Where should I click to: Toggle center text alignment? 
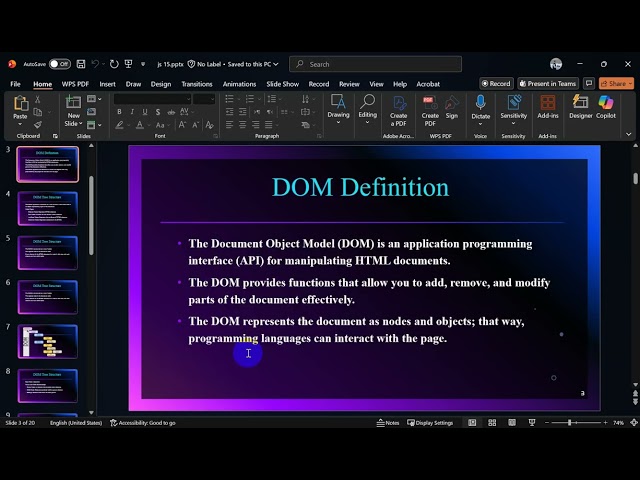click(x=242, y=125)
